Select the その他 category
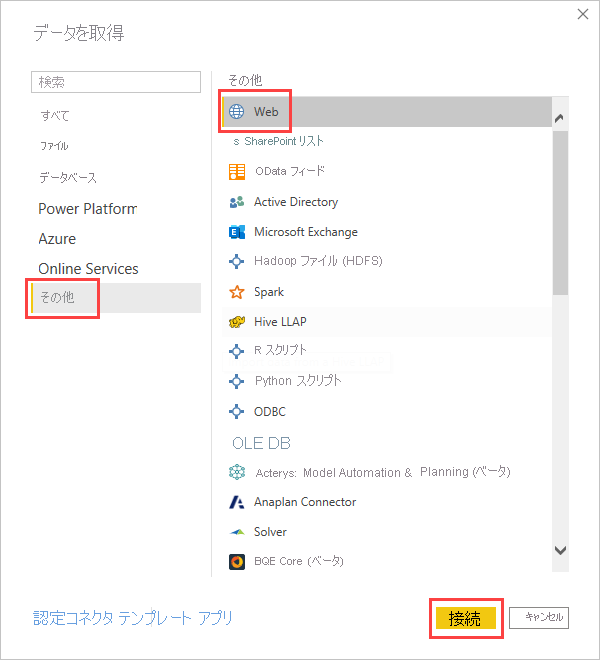600x660 pixels. pyautogui.click(x=116, y=298)
